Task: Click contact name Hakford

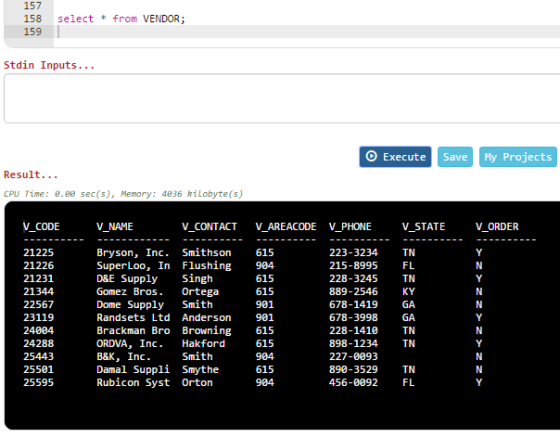Action: point(204,343)
